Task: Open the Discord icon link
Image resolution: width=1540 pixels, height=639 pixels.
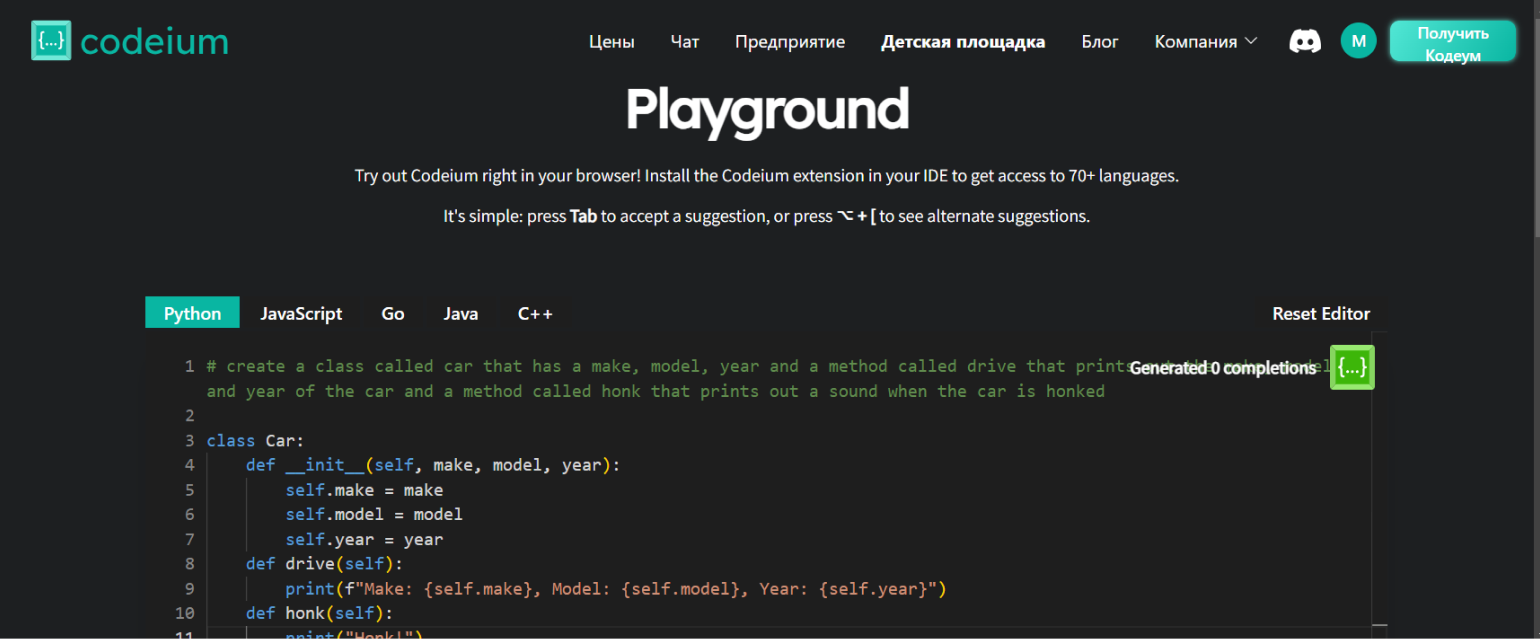Action: (x=1304, y=41)
